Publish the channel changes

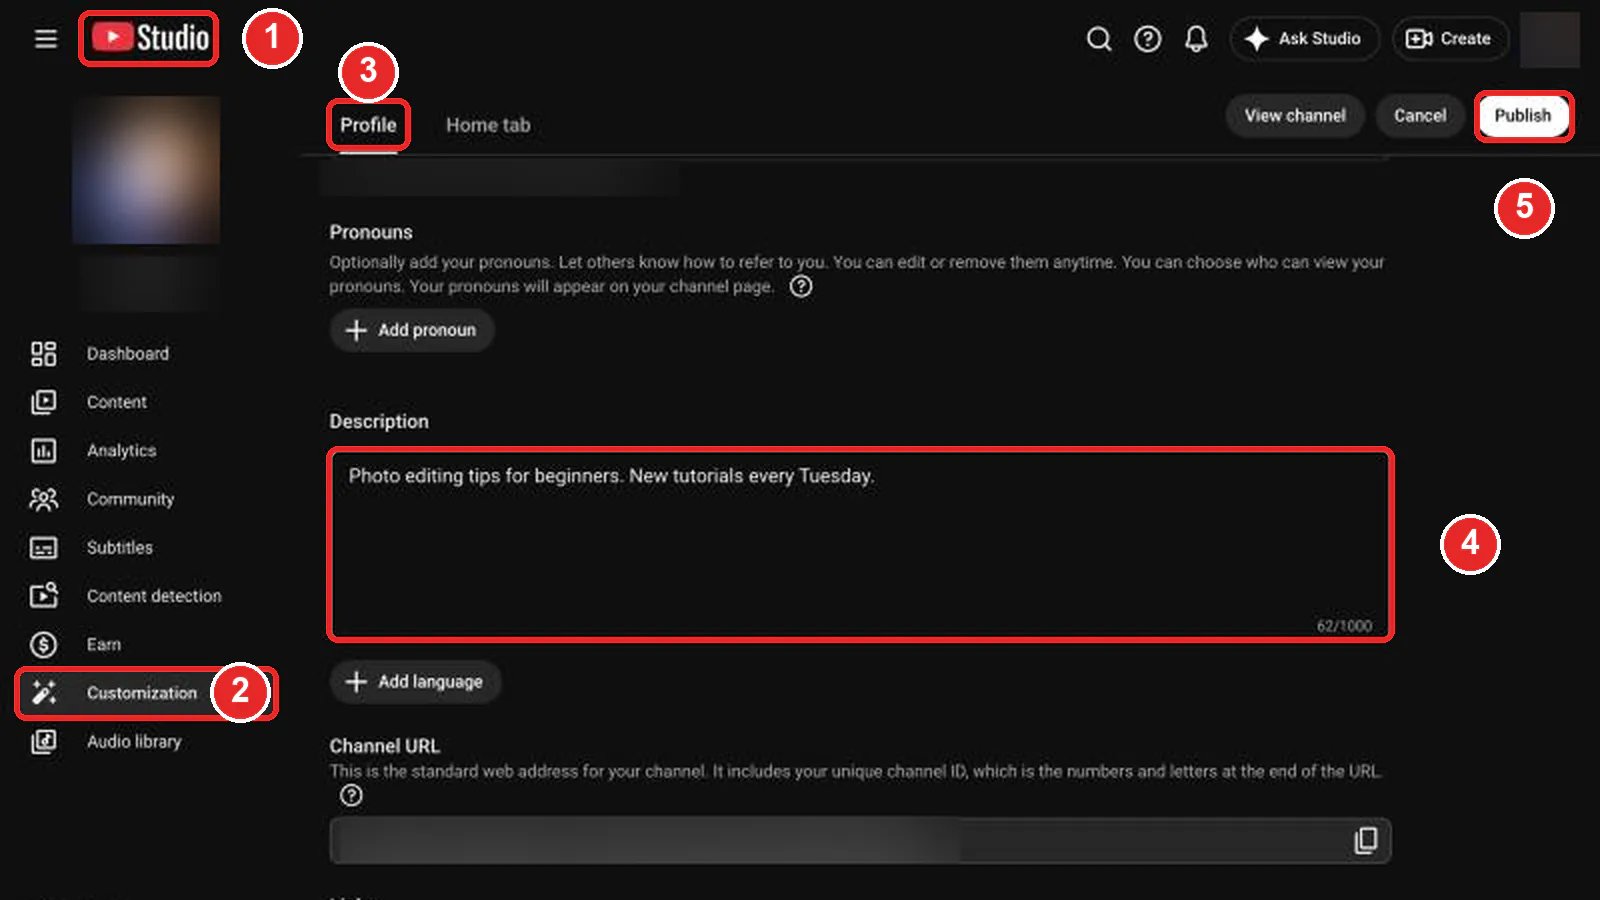click(x=1523, y=116)
